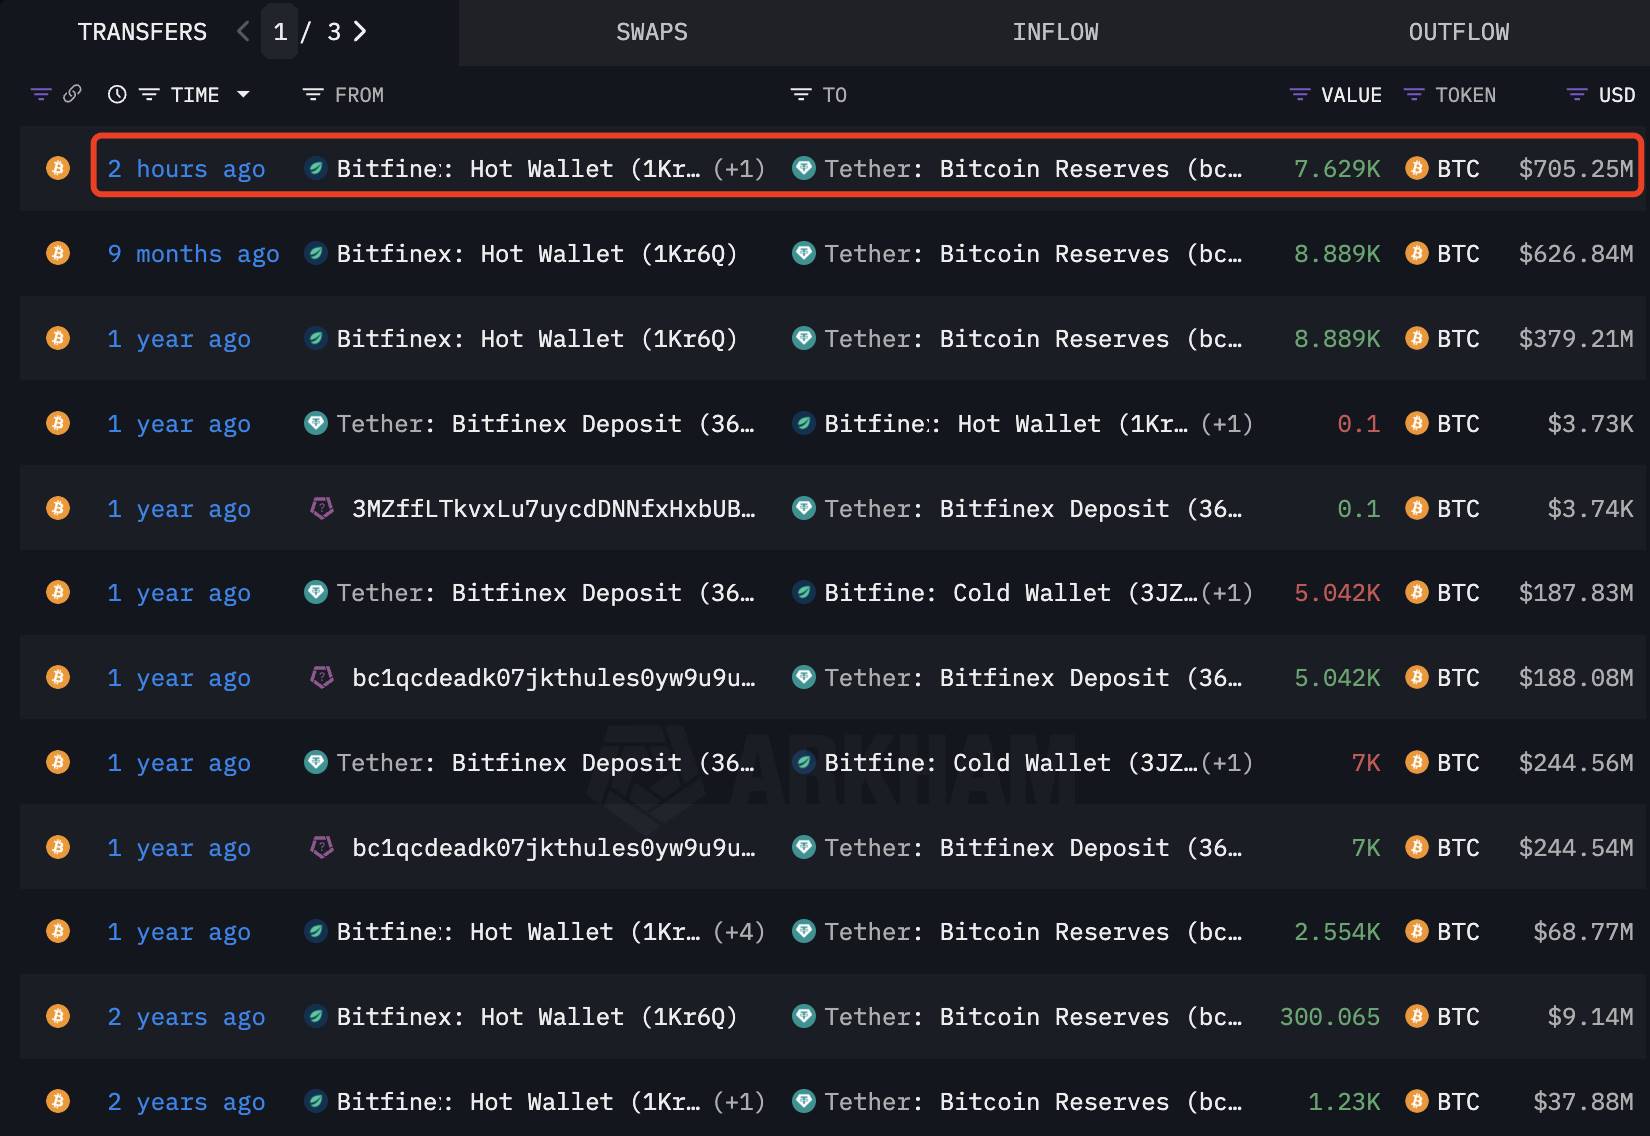Click the VALUE column filter icon
The height and width of the screenshot is (1136, 1650).
point(1300,94)
